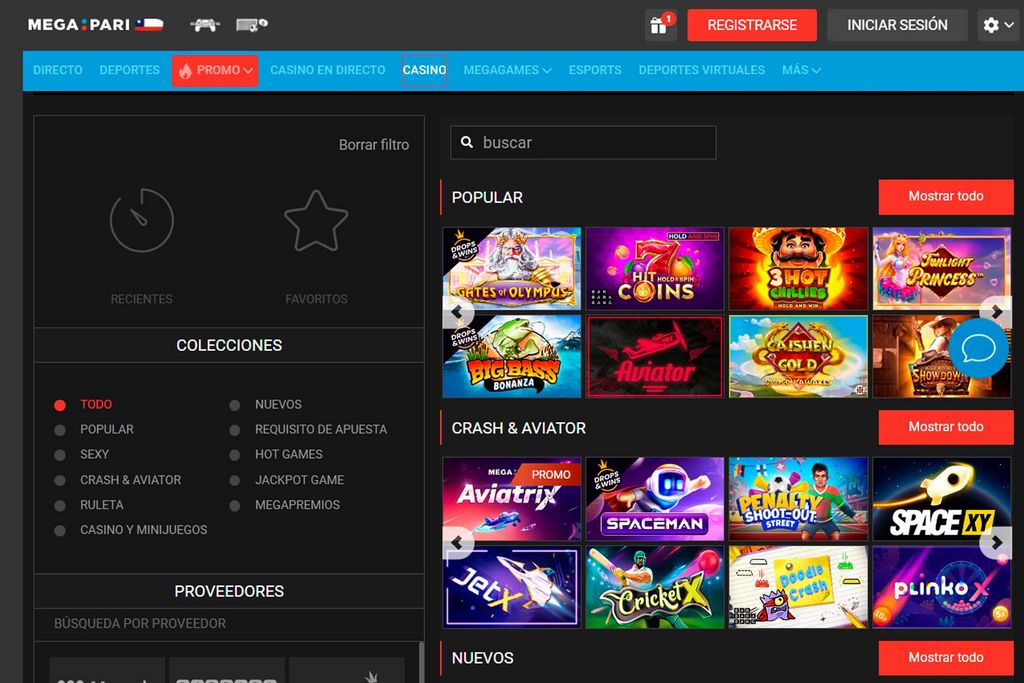This screenshot has height=683, width=1024.
Task: Click the Registrarse button
Action: click(x=751, y=25)
